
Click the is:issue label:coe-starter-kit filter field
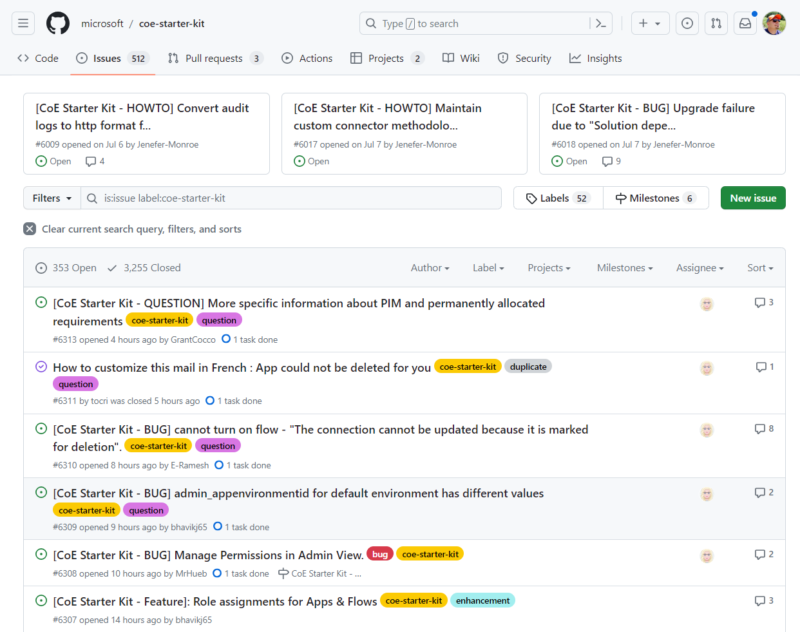291,198
